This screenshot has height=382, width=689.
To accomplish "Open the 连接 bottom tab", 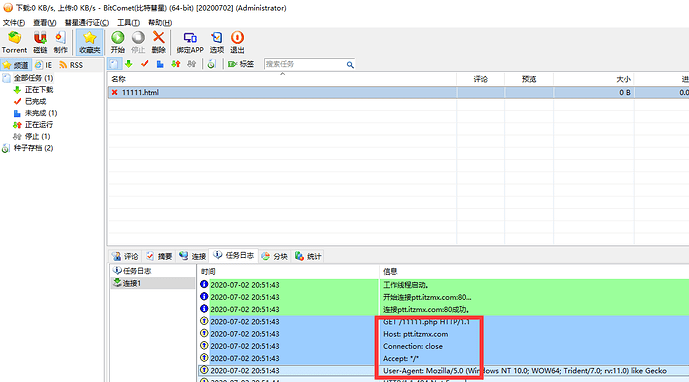I will [193, 256].
